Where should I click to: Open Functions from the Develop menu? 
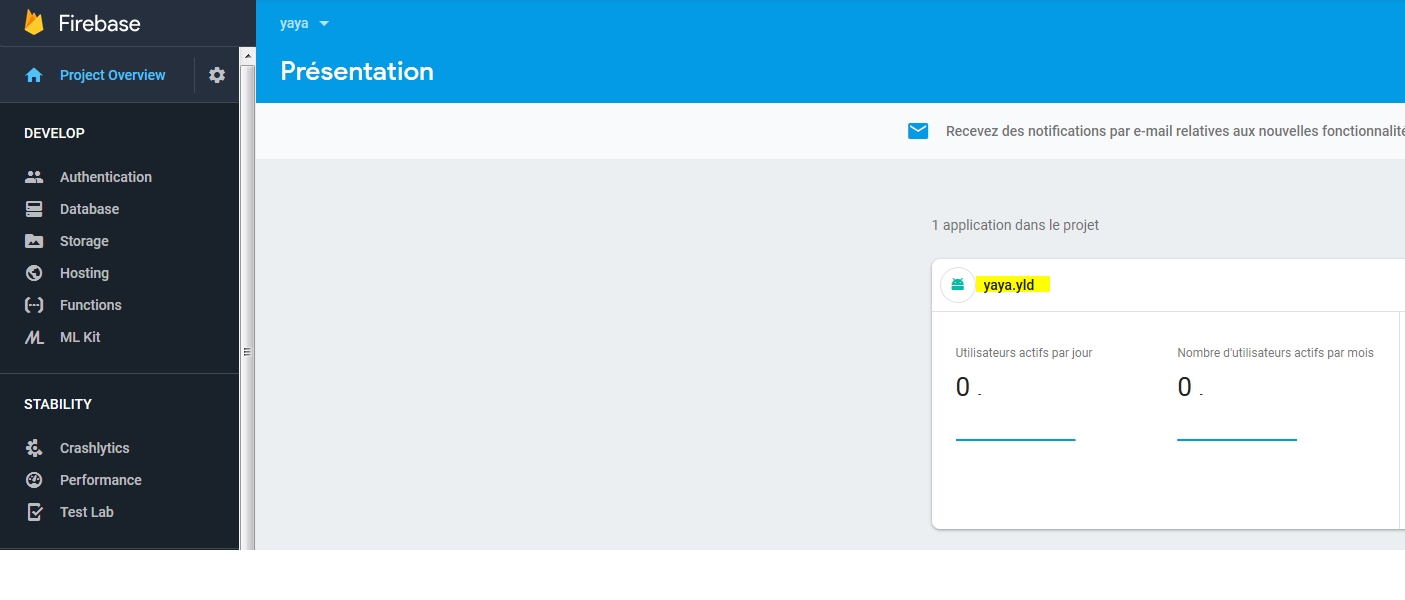(90, 305)
